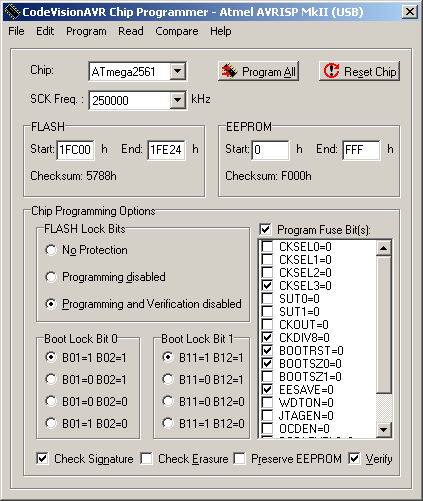The height and width of the screenshot is (501, 423).
Task: Click fuse list scroll up arrow
Action: [x=384, y=248]
